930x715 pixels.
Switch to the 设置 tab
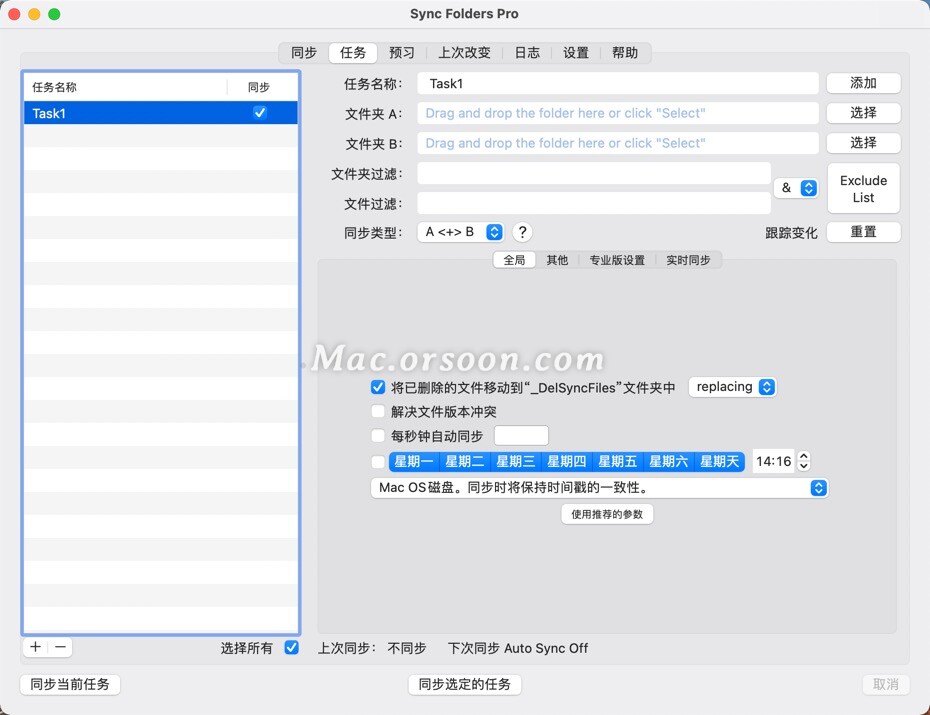point(575,52)
